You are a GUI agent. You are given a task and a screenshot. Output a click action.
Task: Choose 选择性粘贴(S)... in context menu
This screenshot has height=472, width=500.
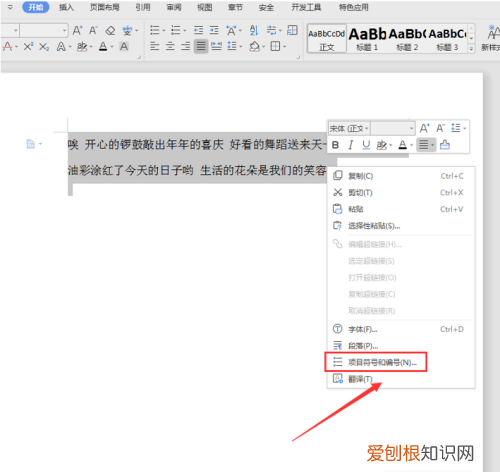pos(401,226)
